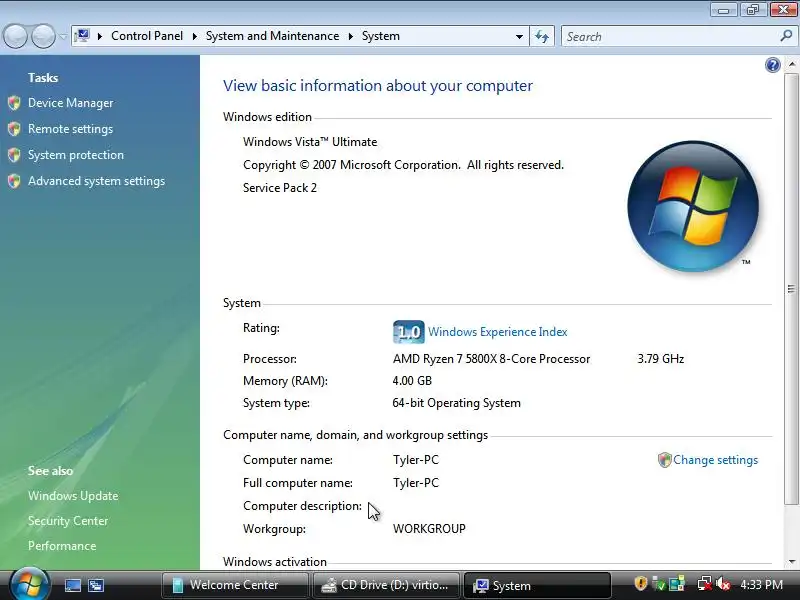Click the '64-bit Operating System' value
Viewport: 800px width, 600px height.
(457, 403)
